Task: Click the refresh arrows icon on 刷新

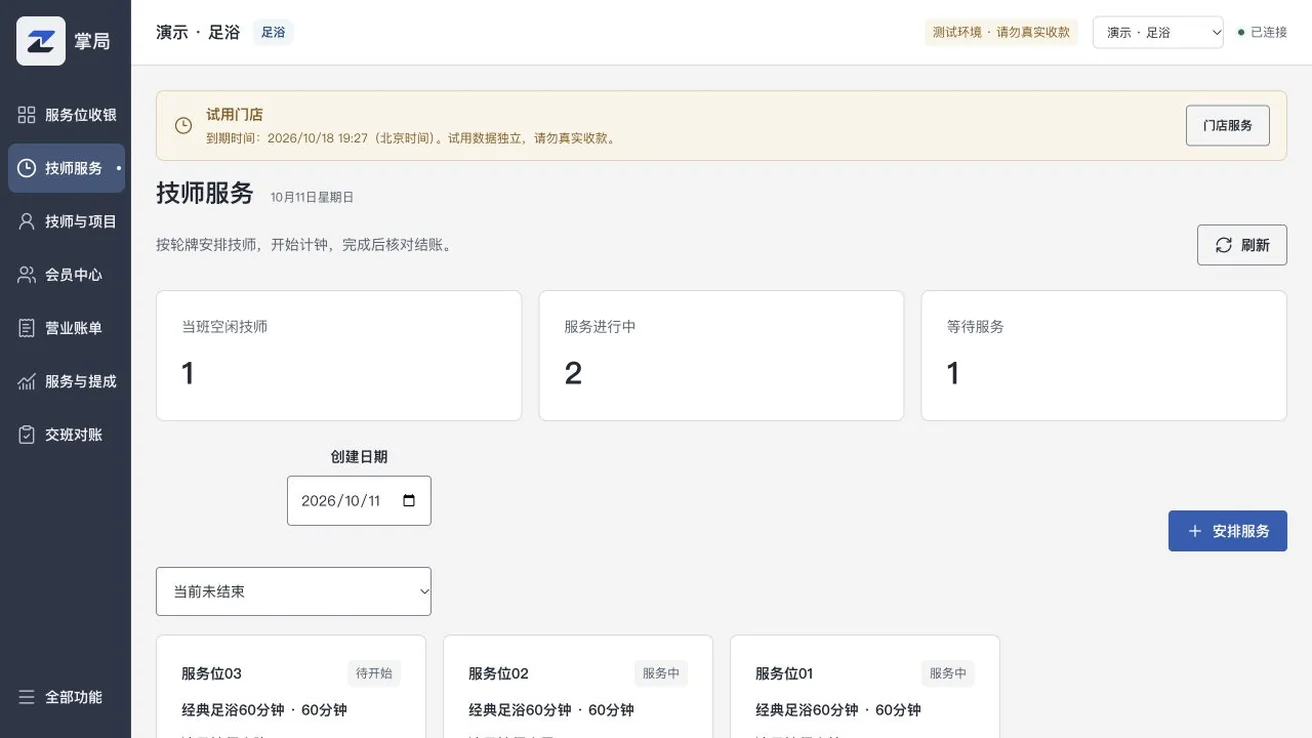Action: [1224, 245]
